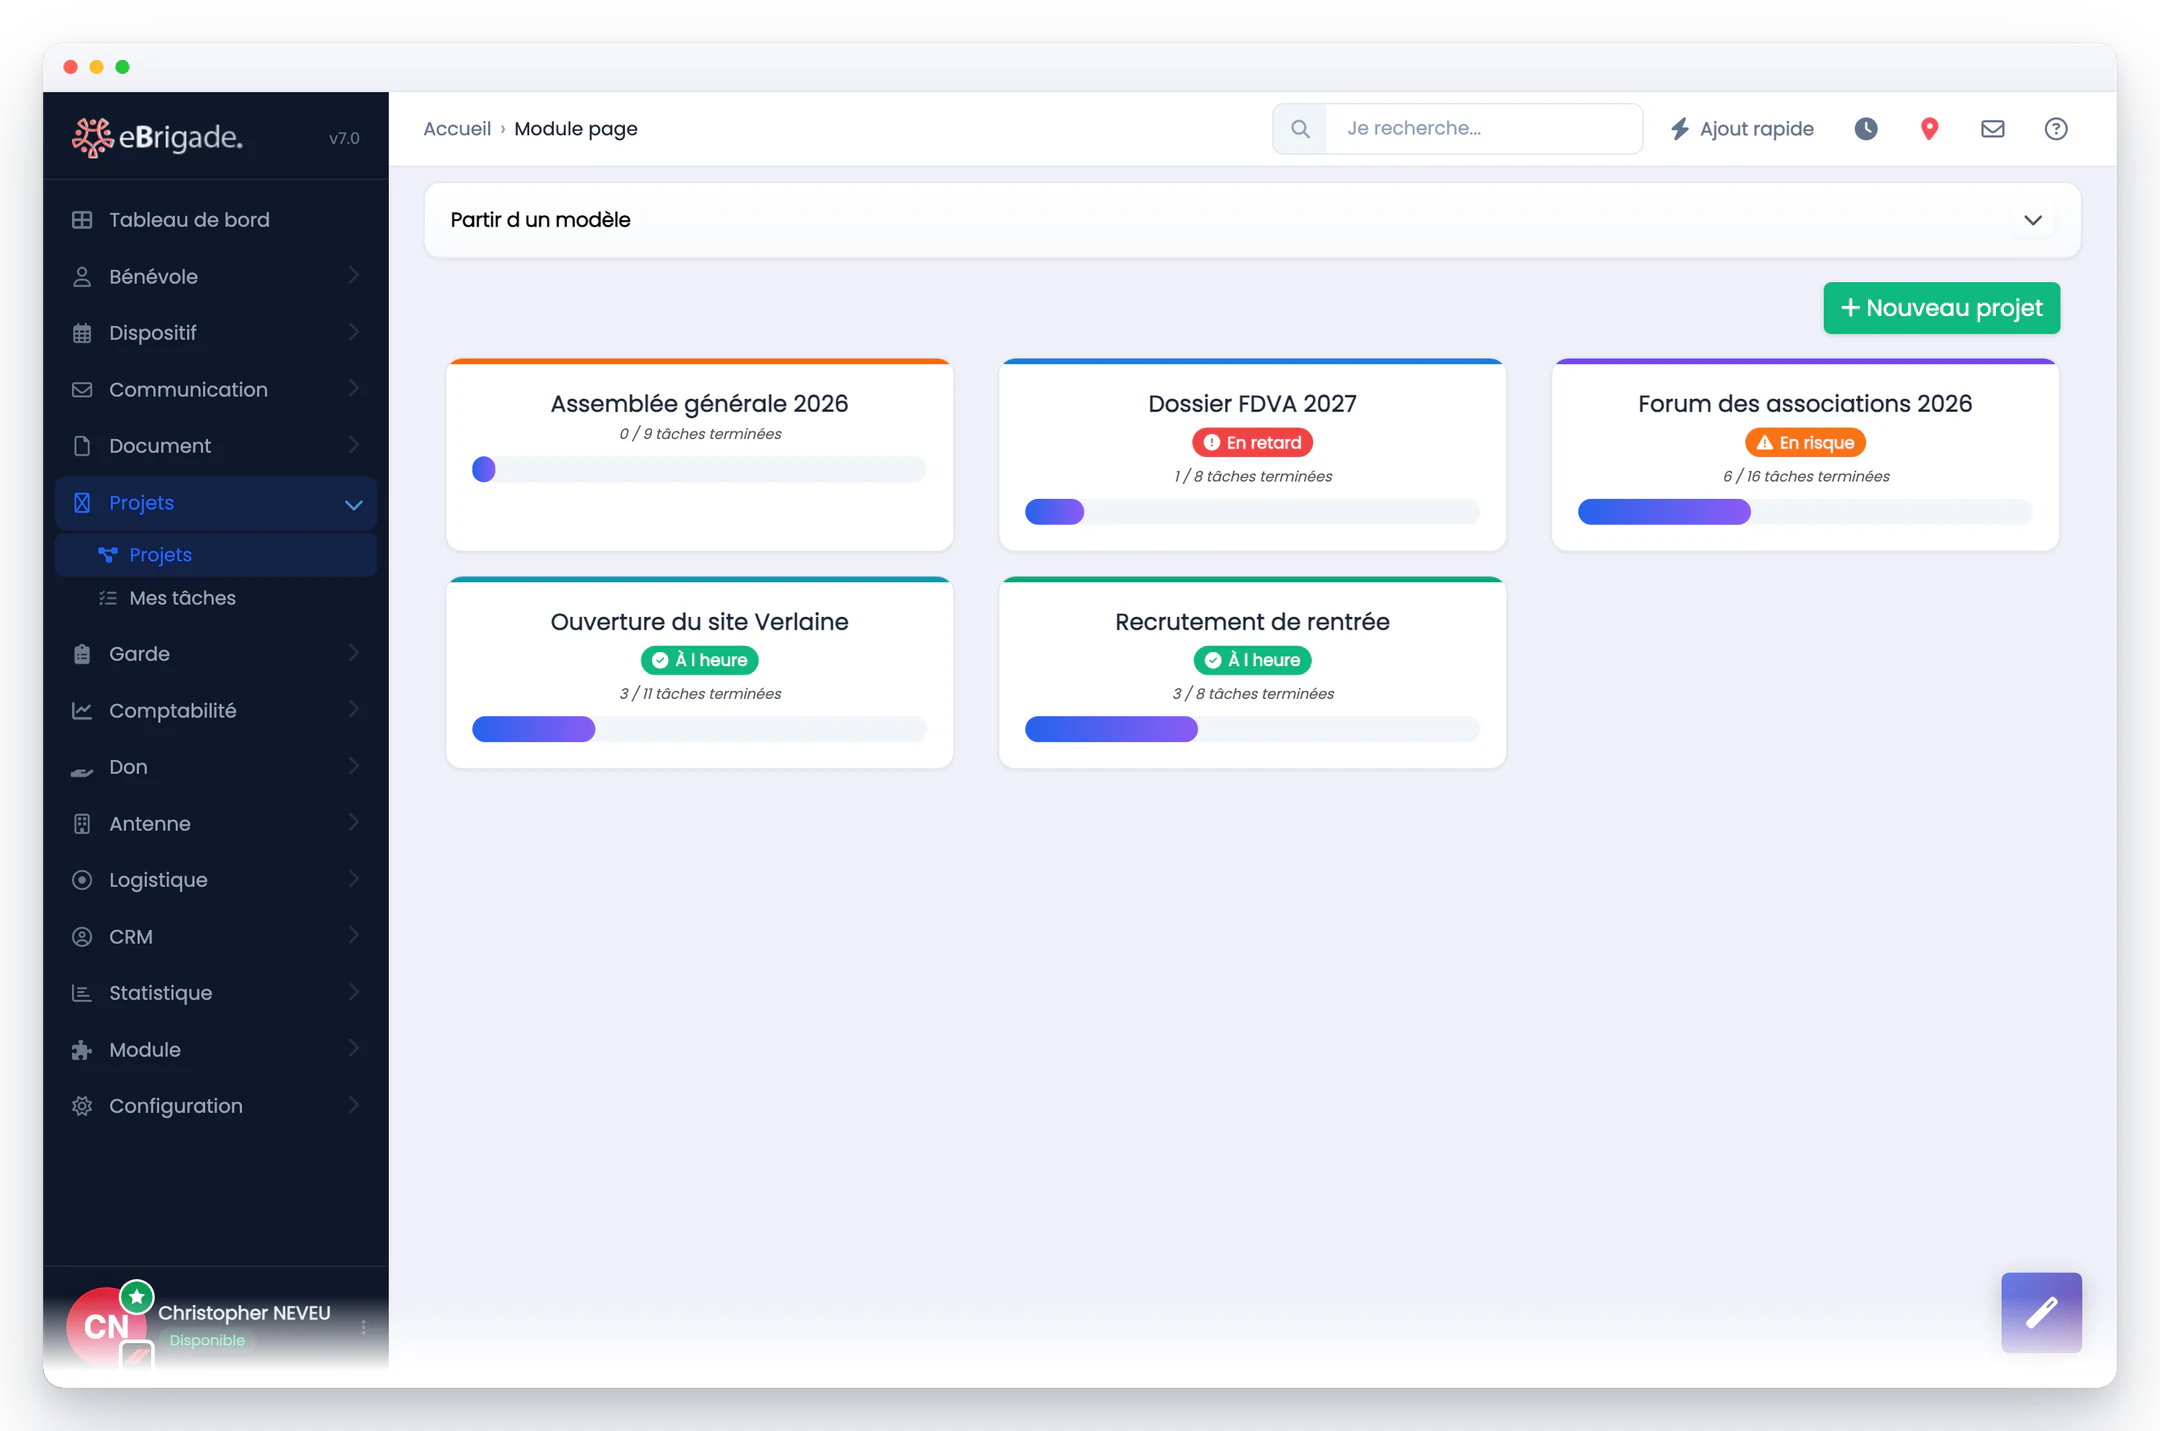
Task: Click the Je recherche search field
Action: [x=1484, y=129]
